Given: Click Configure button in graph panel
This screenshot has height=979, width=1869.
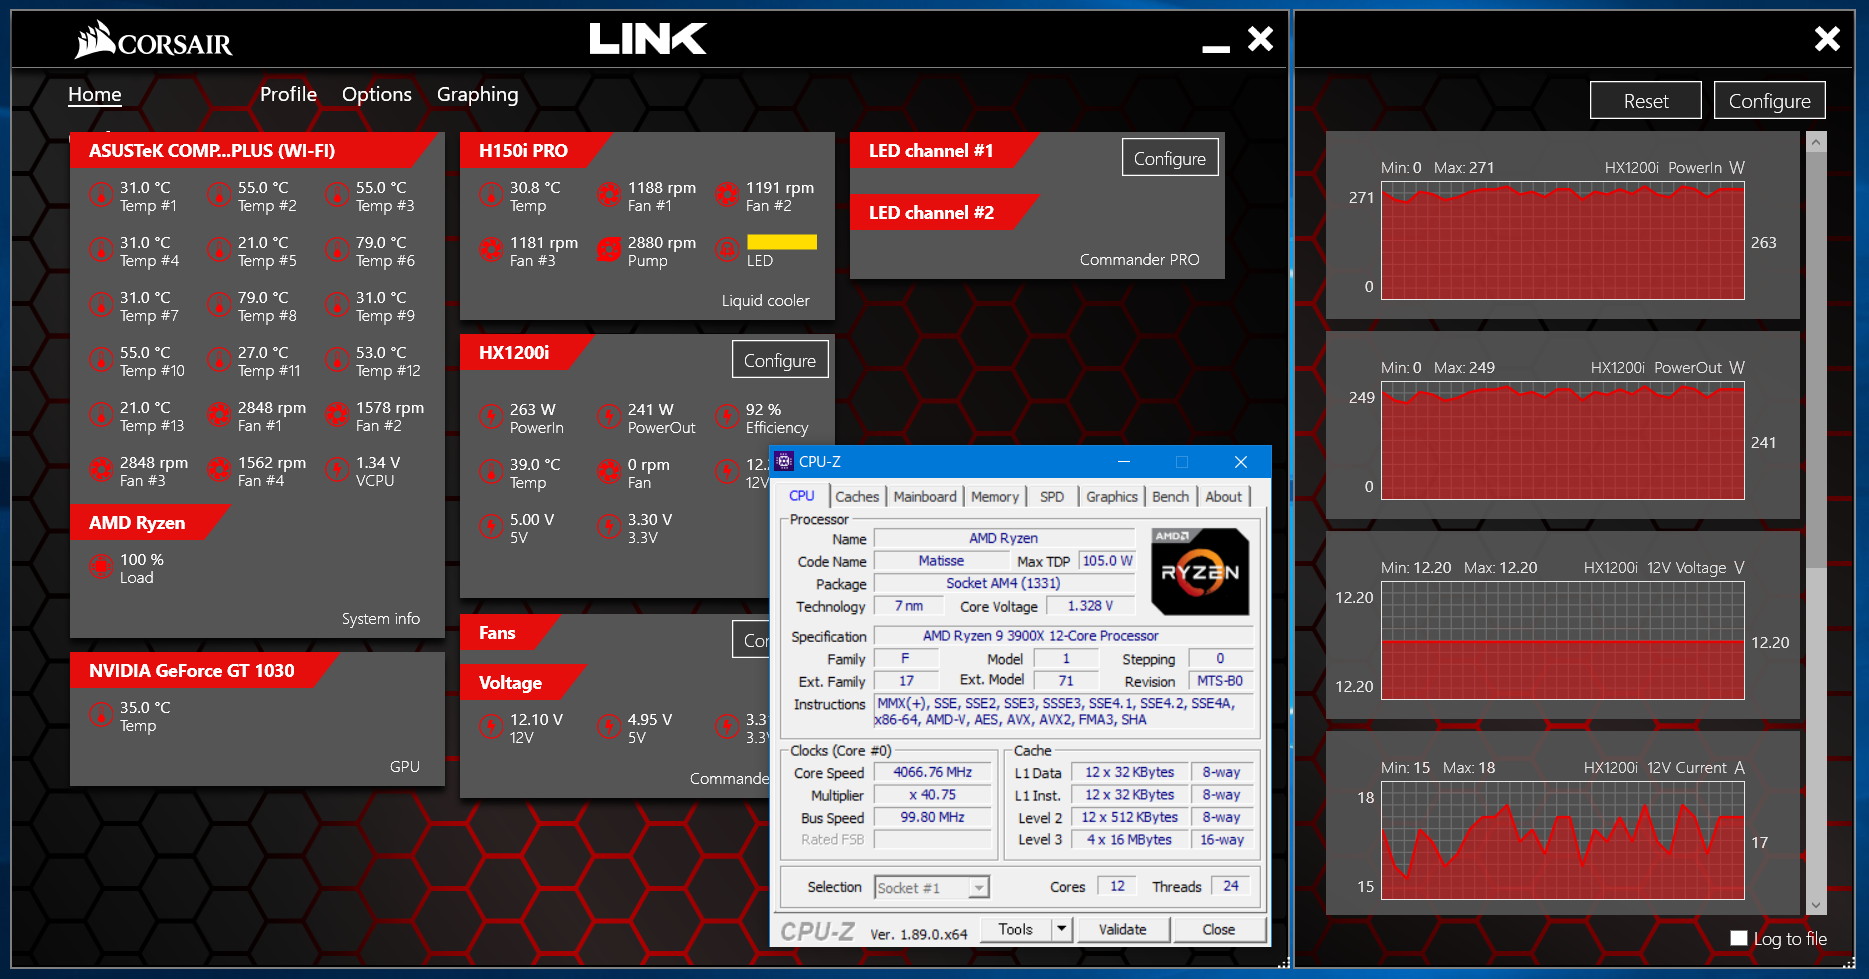Looking at the screenshot, I should pos(1770,100).
